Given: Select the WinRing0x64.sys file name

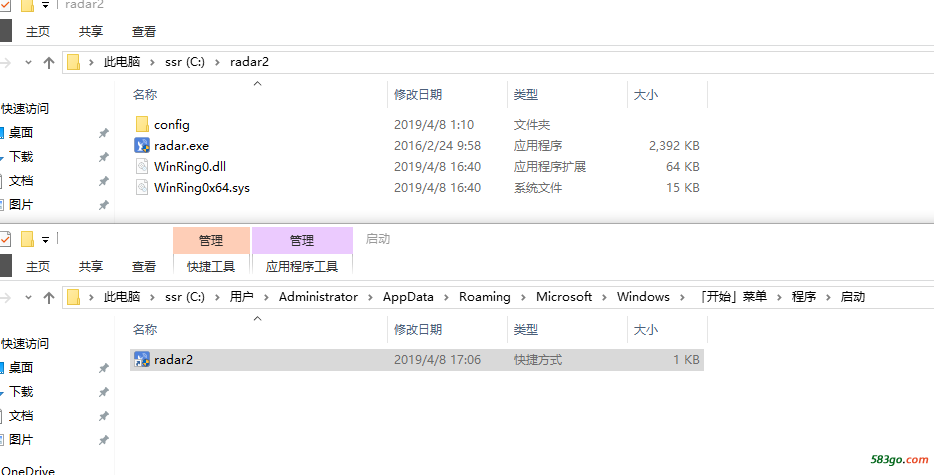Looking at the screenshot, I should click(202, 187).
